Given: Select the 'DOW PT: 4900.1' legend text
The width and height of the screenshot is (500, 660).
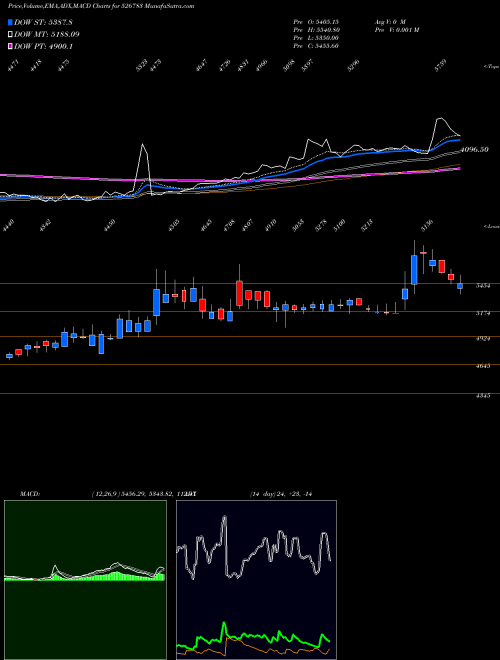Looking at the screenshot, I should [43, 46].
